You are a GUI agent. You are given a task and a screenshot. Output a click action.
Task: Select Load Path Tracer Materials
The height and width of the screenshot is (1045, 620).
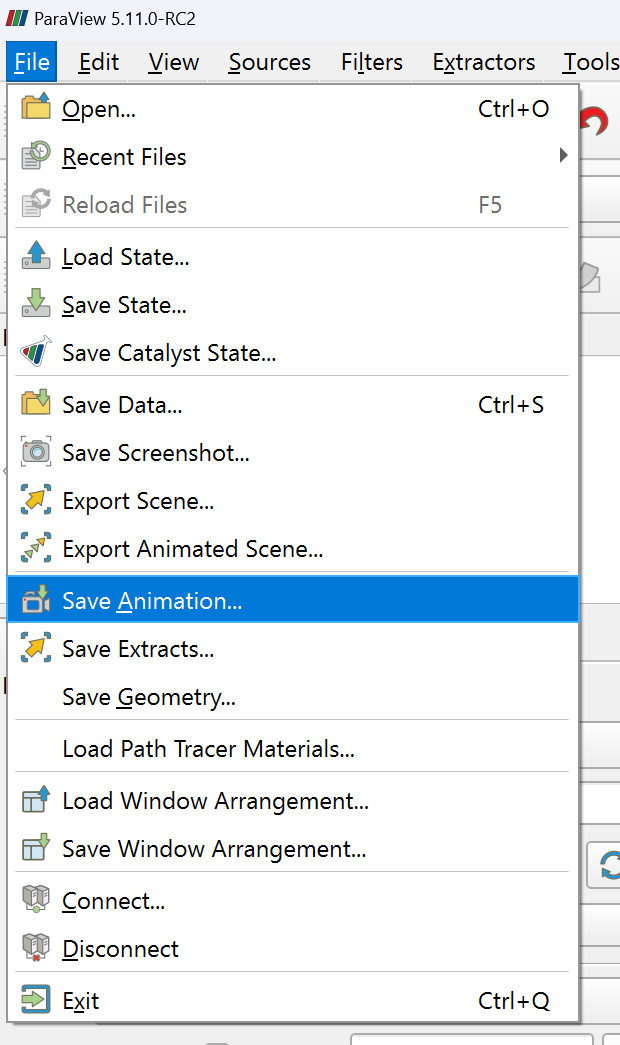(x=208, y=749)
